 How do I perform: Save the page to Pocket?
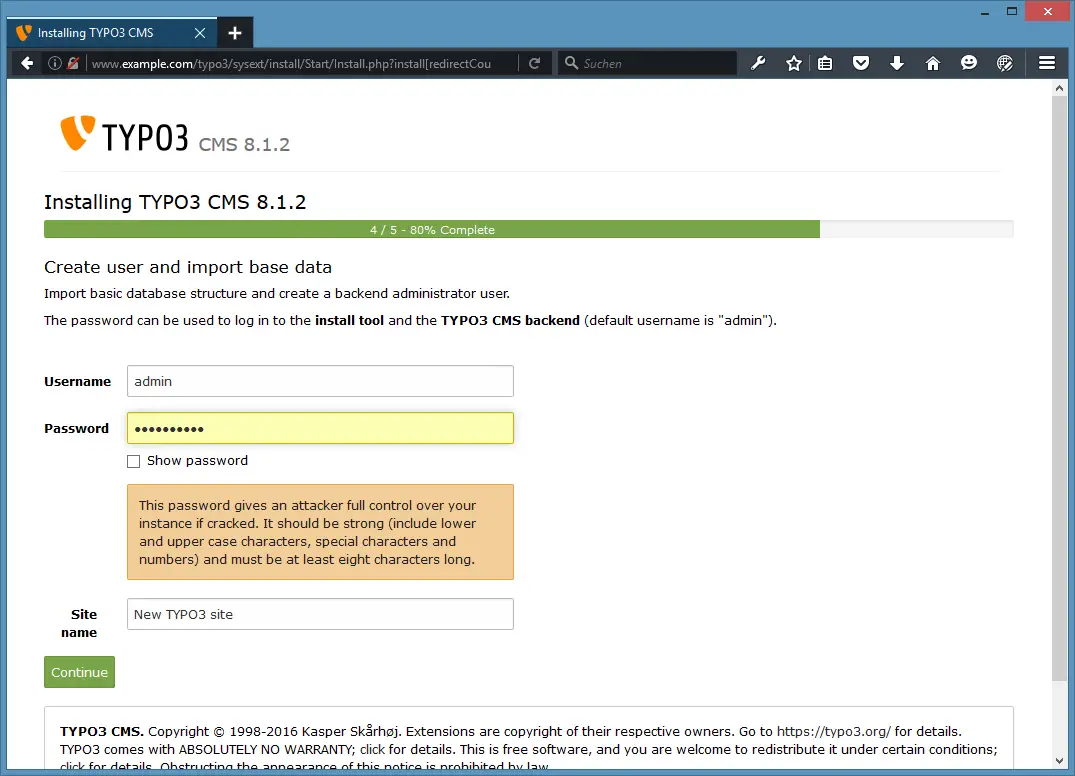(860, 63)
